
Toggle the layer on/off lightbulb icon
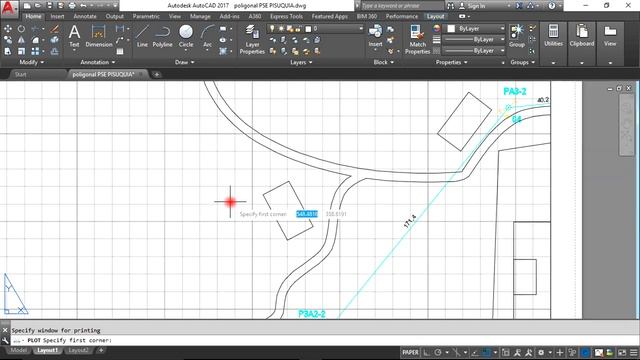(x=272, y=29)
